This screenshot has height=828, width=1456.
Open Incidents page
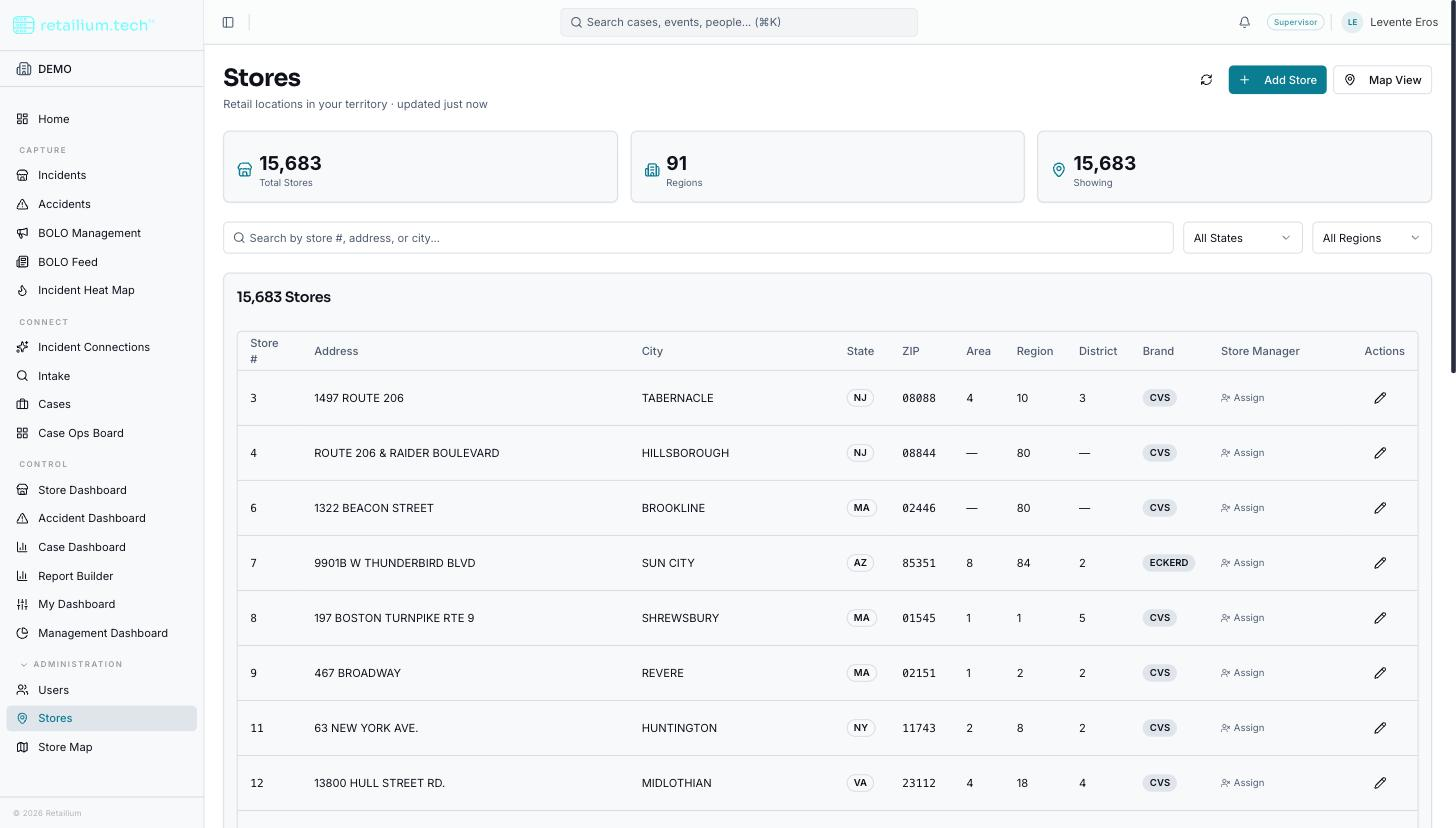[x=101, y=175]
